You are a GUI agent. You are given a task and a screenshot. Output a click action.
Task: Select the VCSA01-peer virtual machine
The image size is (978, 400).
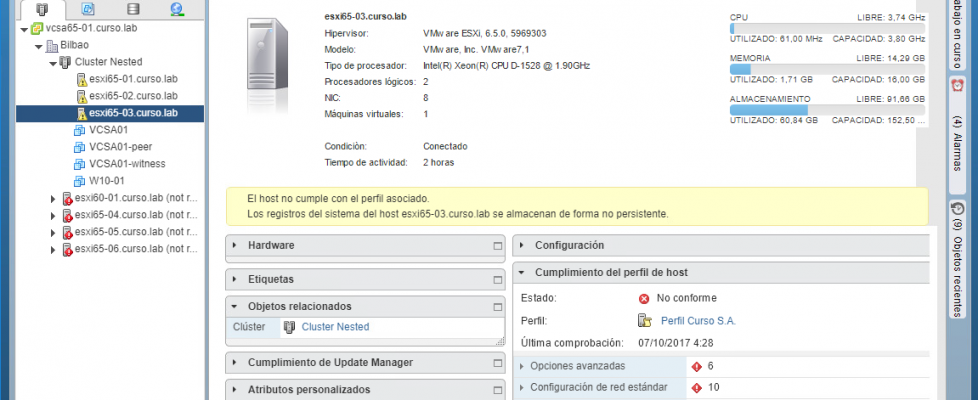120,147
